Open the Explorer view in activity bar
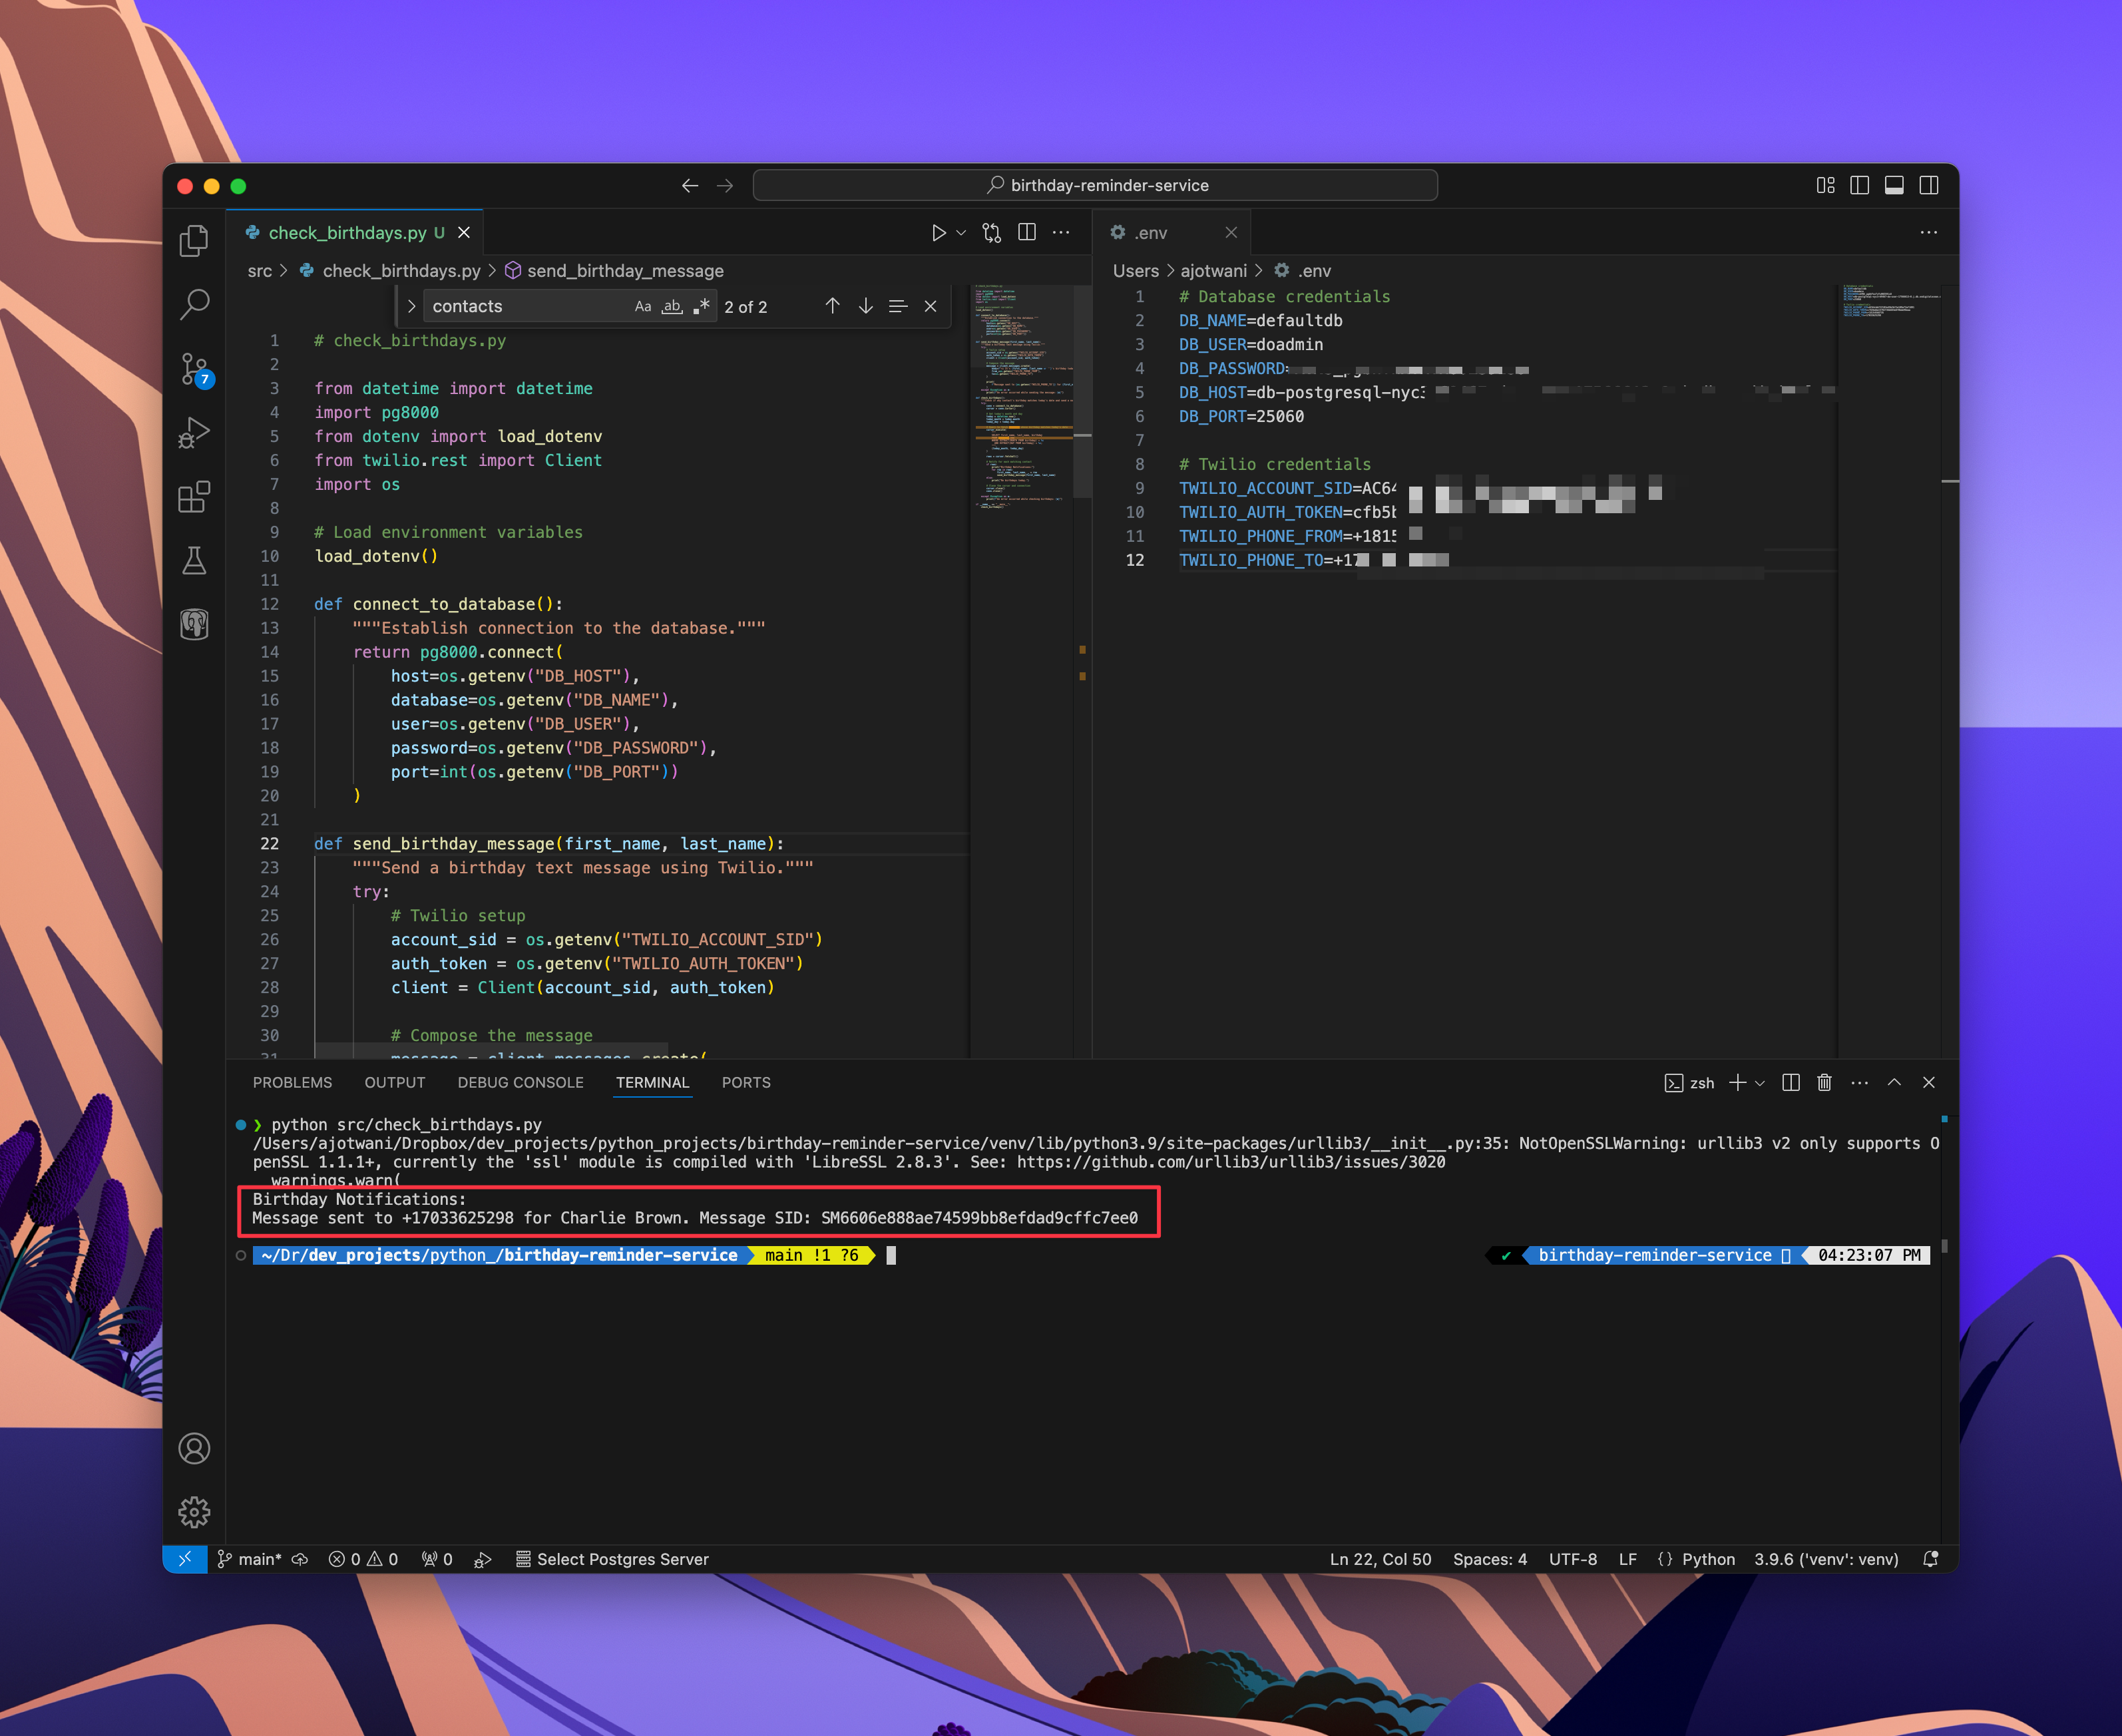The image size is (2122, 1736). [194, 241]
